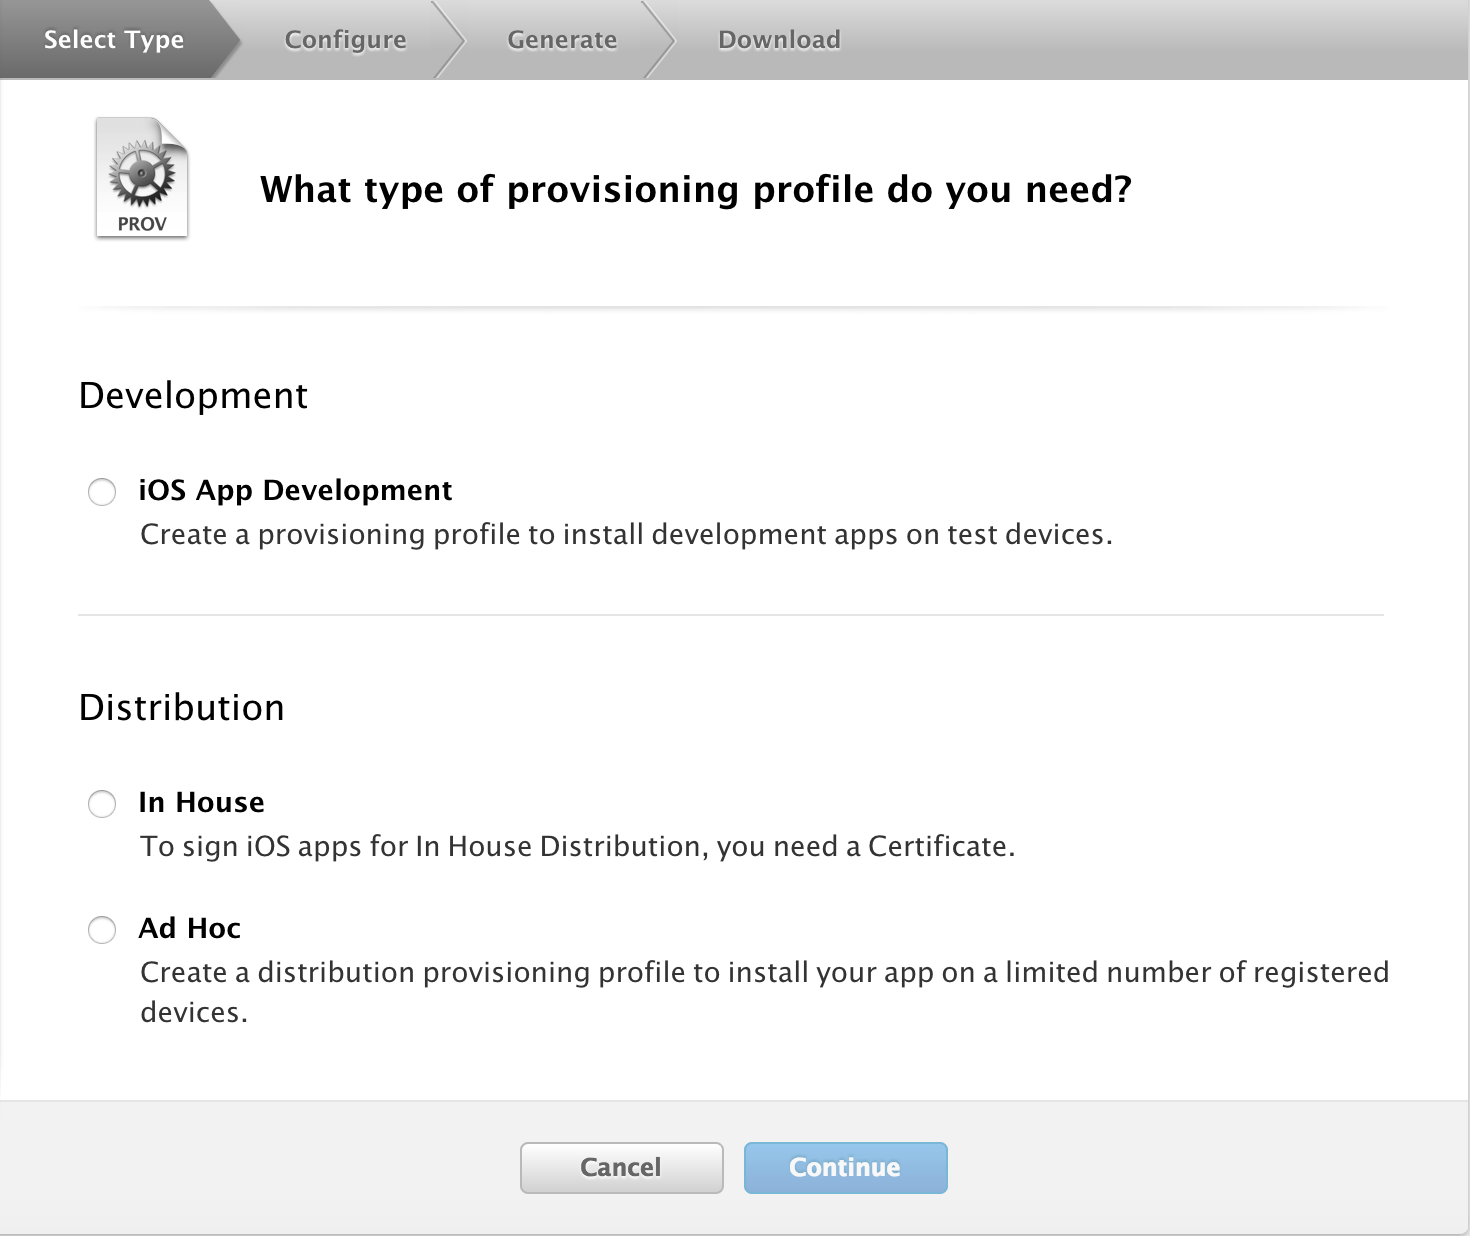Click the Ad Hoc registered devices description
The image size is (1470, 1236).
pyautogui.click(x=764, y=991)
